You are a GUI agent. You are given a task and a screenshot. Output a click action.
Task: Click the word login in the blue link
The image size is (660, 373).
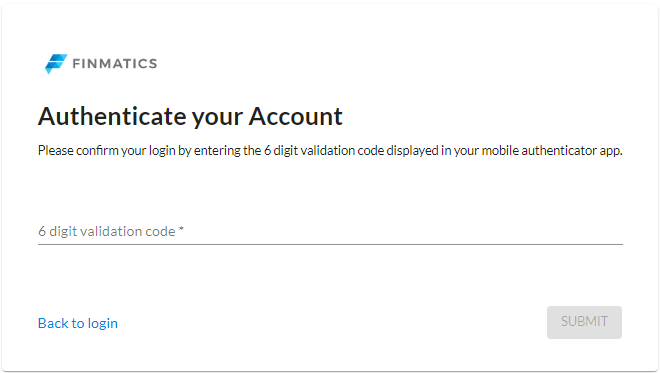(103, 323)
